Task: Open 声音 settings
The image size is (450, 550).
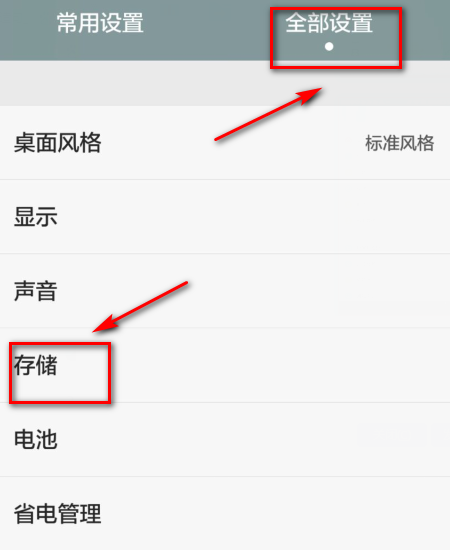Action: pos(225,291)
